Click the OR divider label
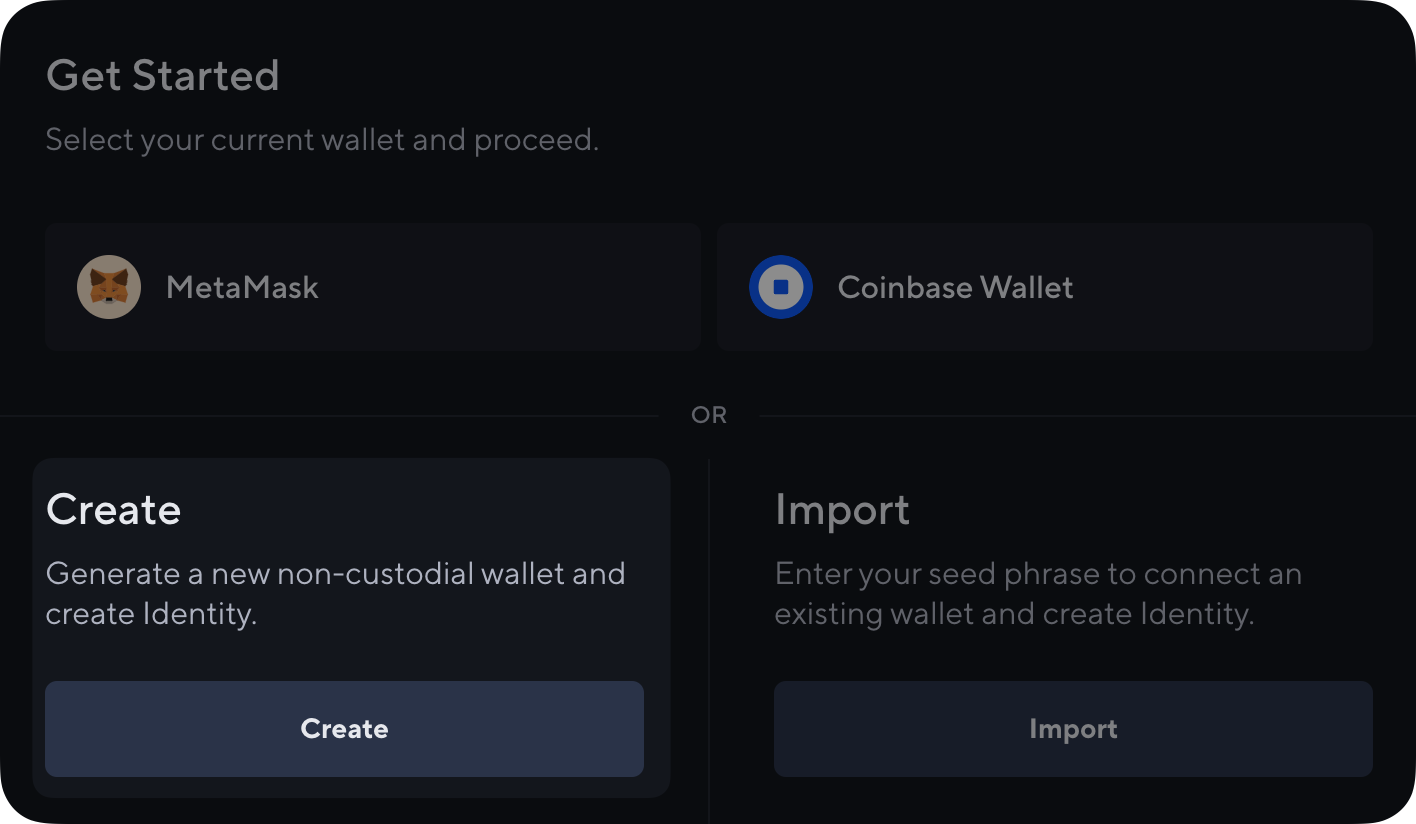Viewport: 1416px width, 824px height. (x=708, y=414)
